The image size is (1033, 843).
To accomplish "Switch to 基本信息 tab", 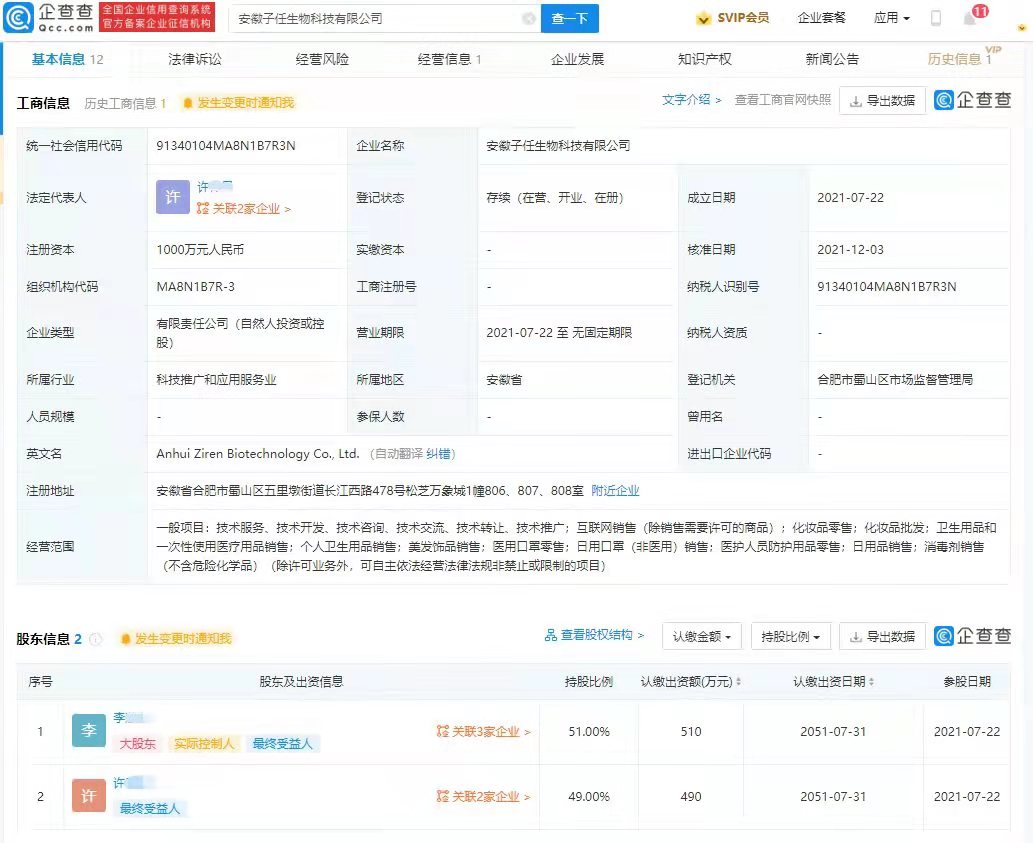I will 67,59.
